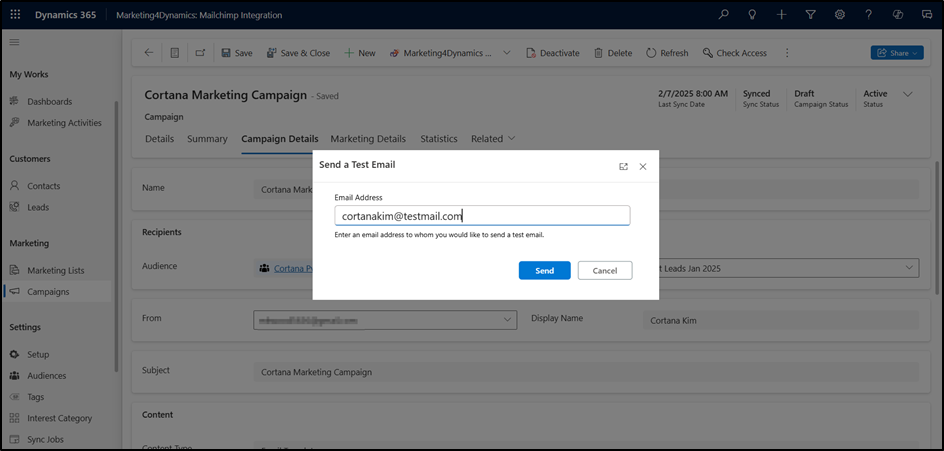The image size is (944, 451).
Task: Open the chat panel icon
Action: (927, 15)
